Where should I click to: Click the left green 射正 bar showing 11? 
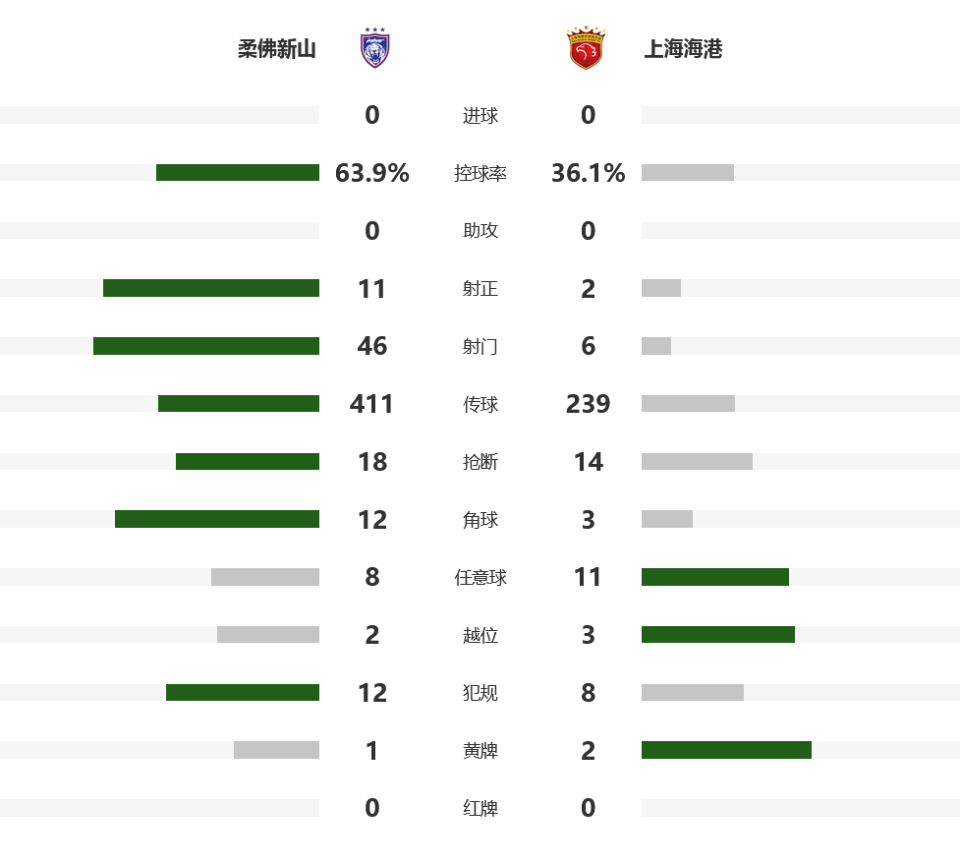211,289
